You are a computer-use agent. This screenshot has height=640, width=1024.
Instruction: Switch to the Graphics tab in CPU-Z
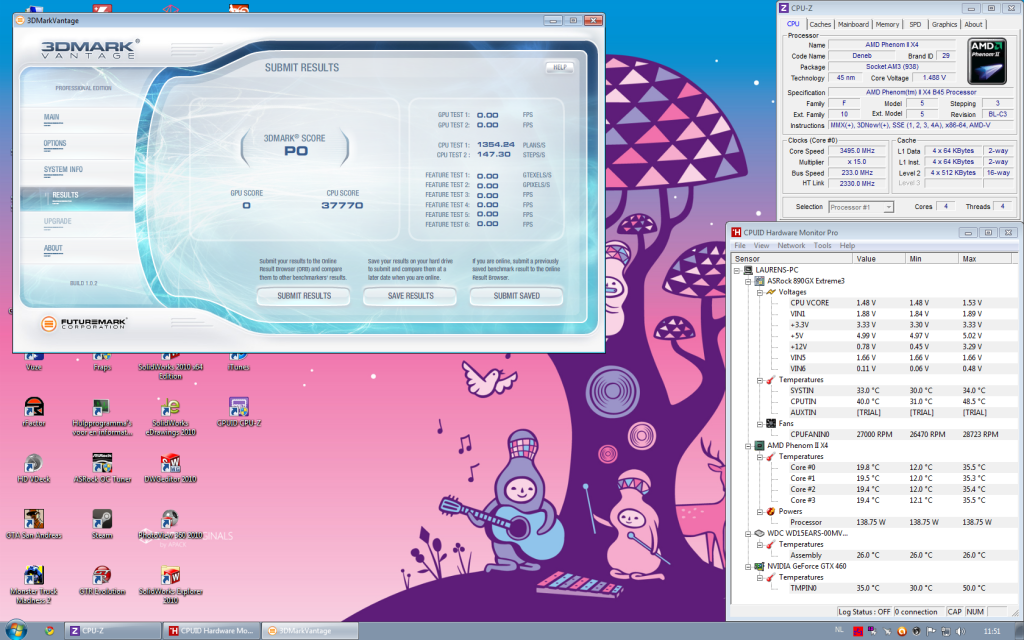[x=944, y=24]
